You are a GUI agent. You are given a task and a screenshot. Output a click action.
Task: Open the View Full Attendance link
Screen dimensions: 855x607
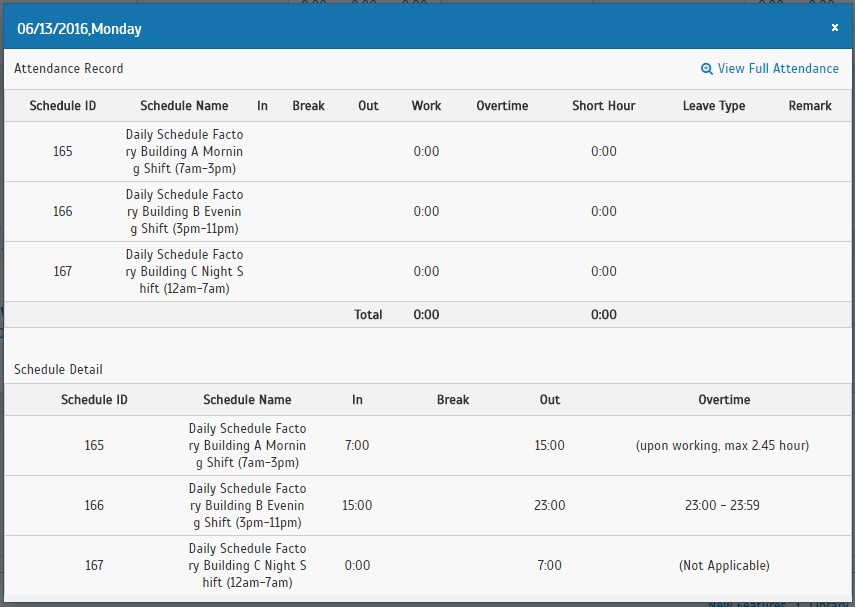coord(777,68)
